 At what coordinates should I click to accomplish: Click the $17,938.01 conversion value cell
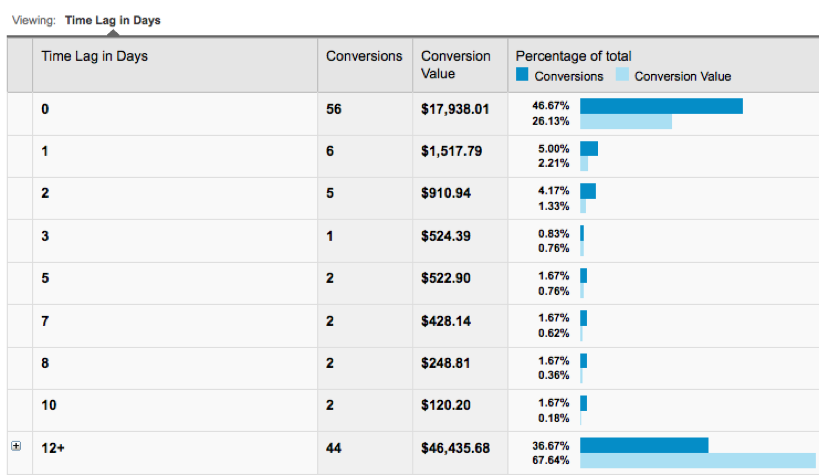(x=455, y=109)
